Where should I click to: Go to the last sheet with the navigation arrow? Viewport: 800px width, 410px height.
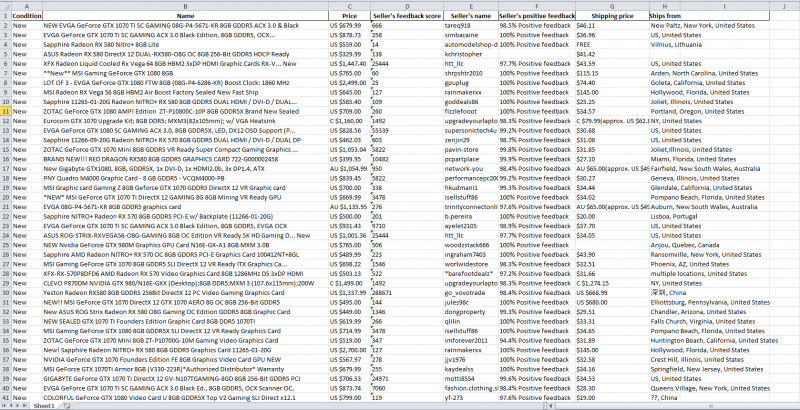(24, 406)
